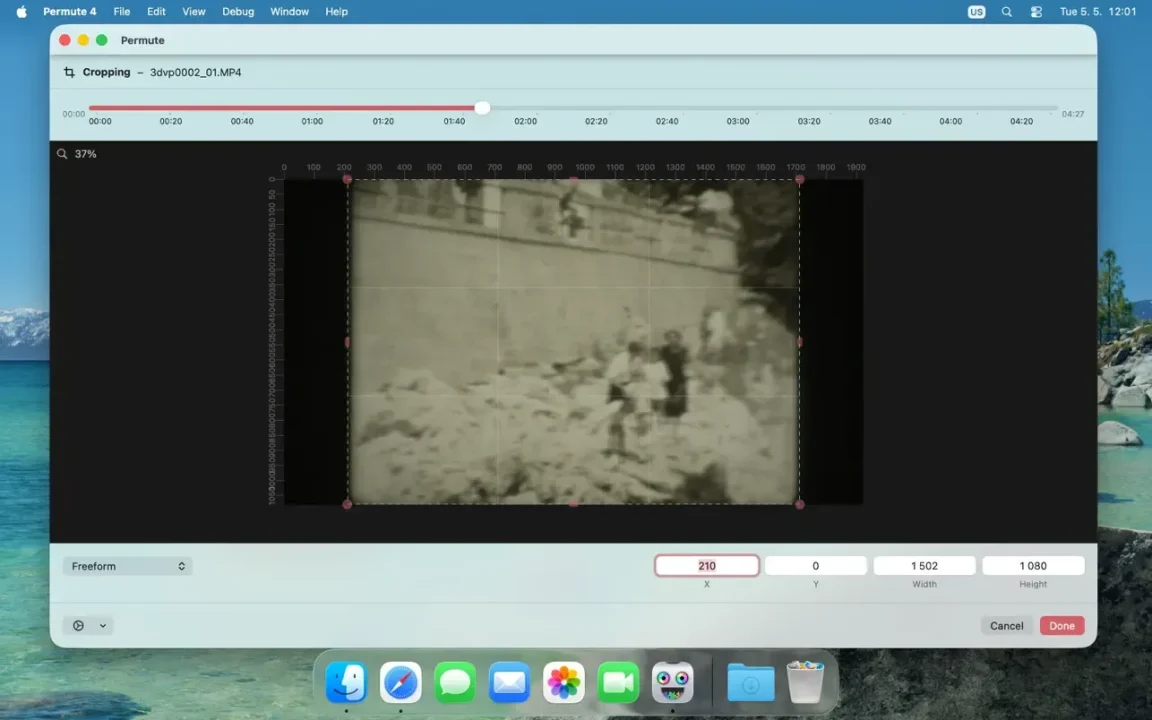Screen dimensions: 1152x720
Task: Click the top-edge middle crop handle
Action: tap(574, 179)
